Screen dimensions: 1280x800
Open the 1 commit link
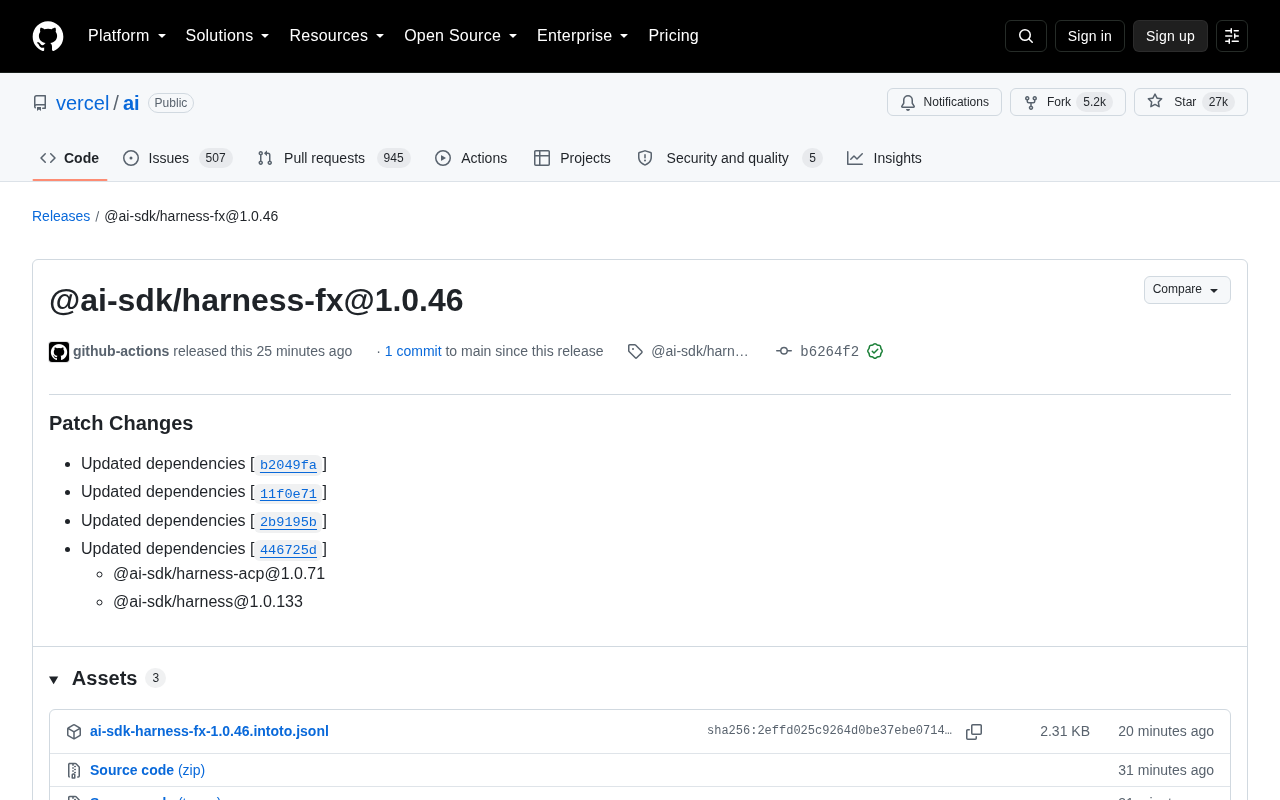coord(413,351)
